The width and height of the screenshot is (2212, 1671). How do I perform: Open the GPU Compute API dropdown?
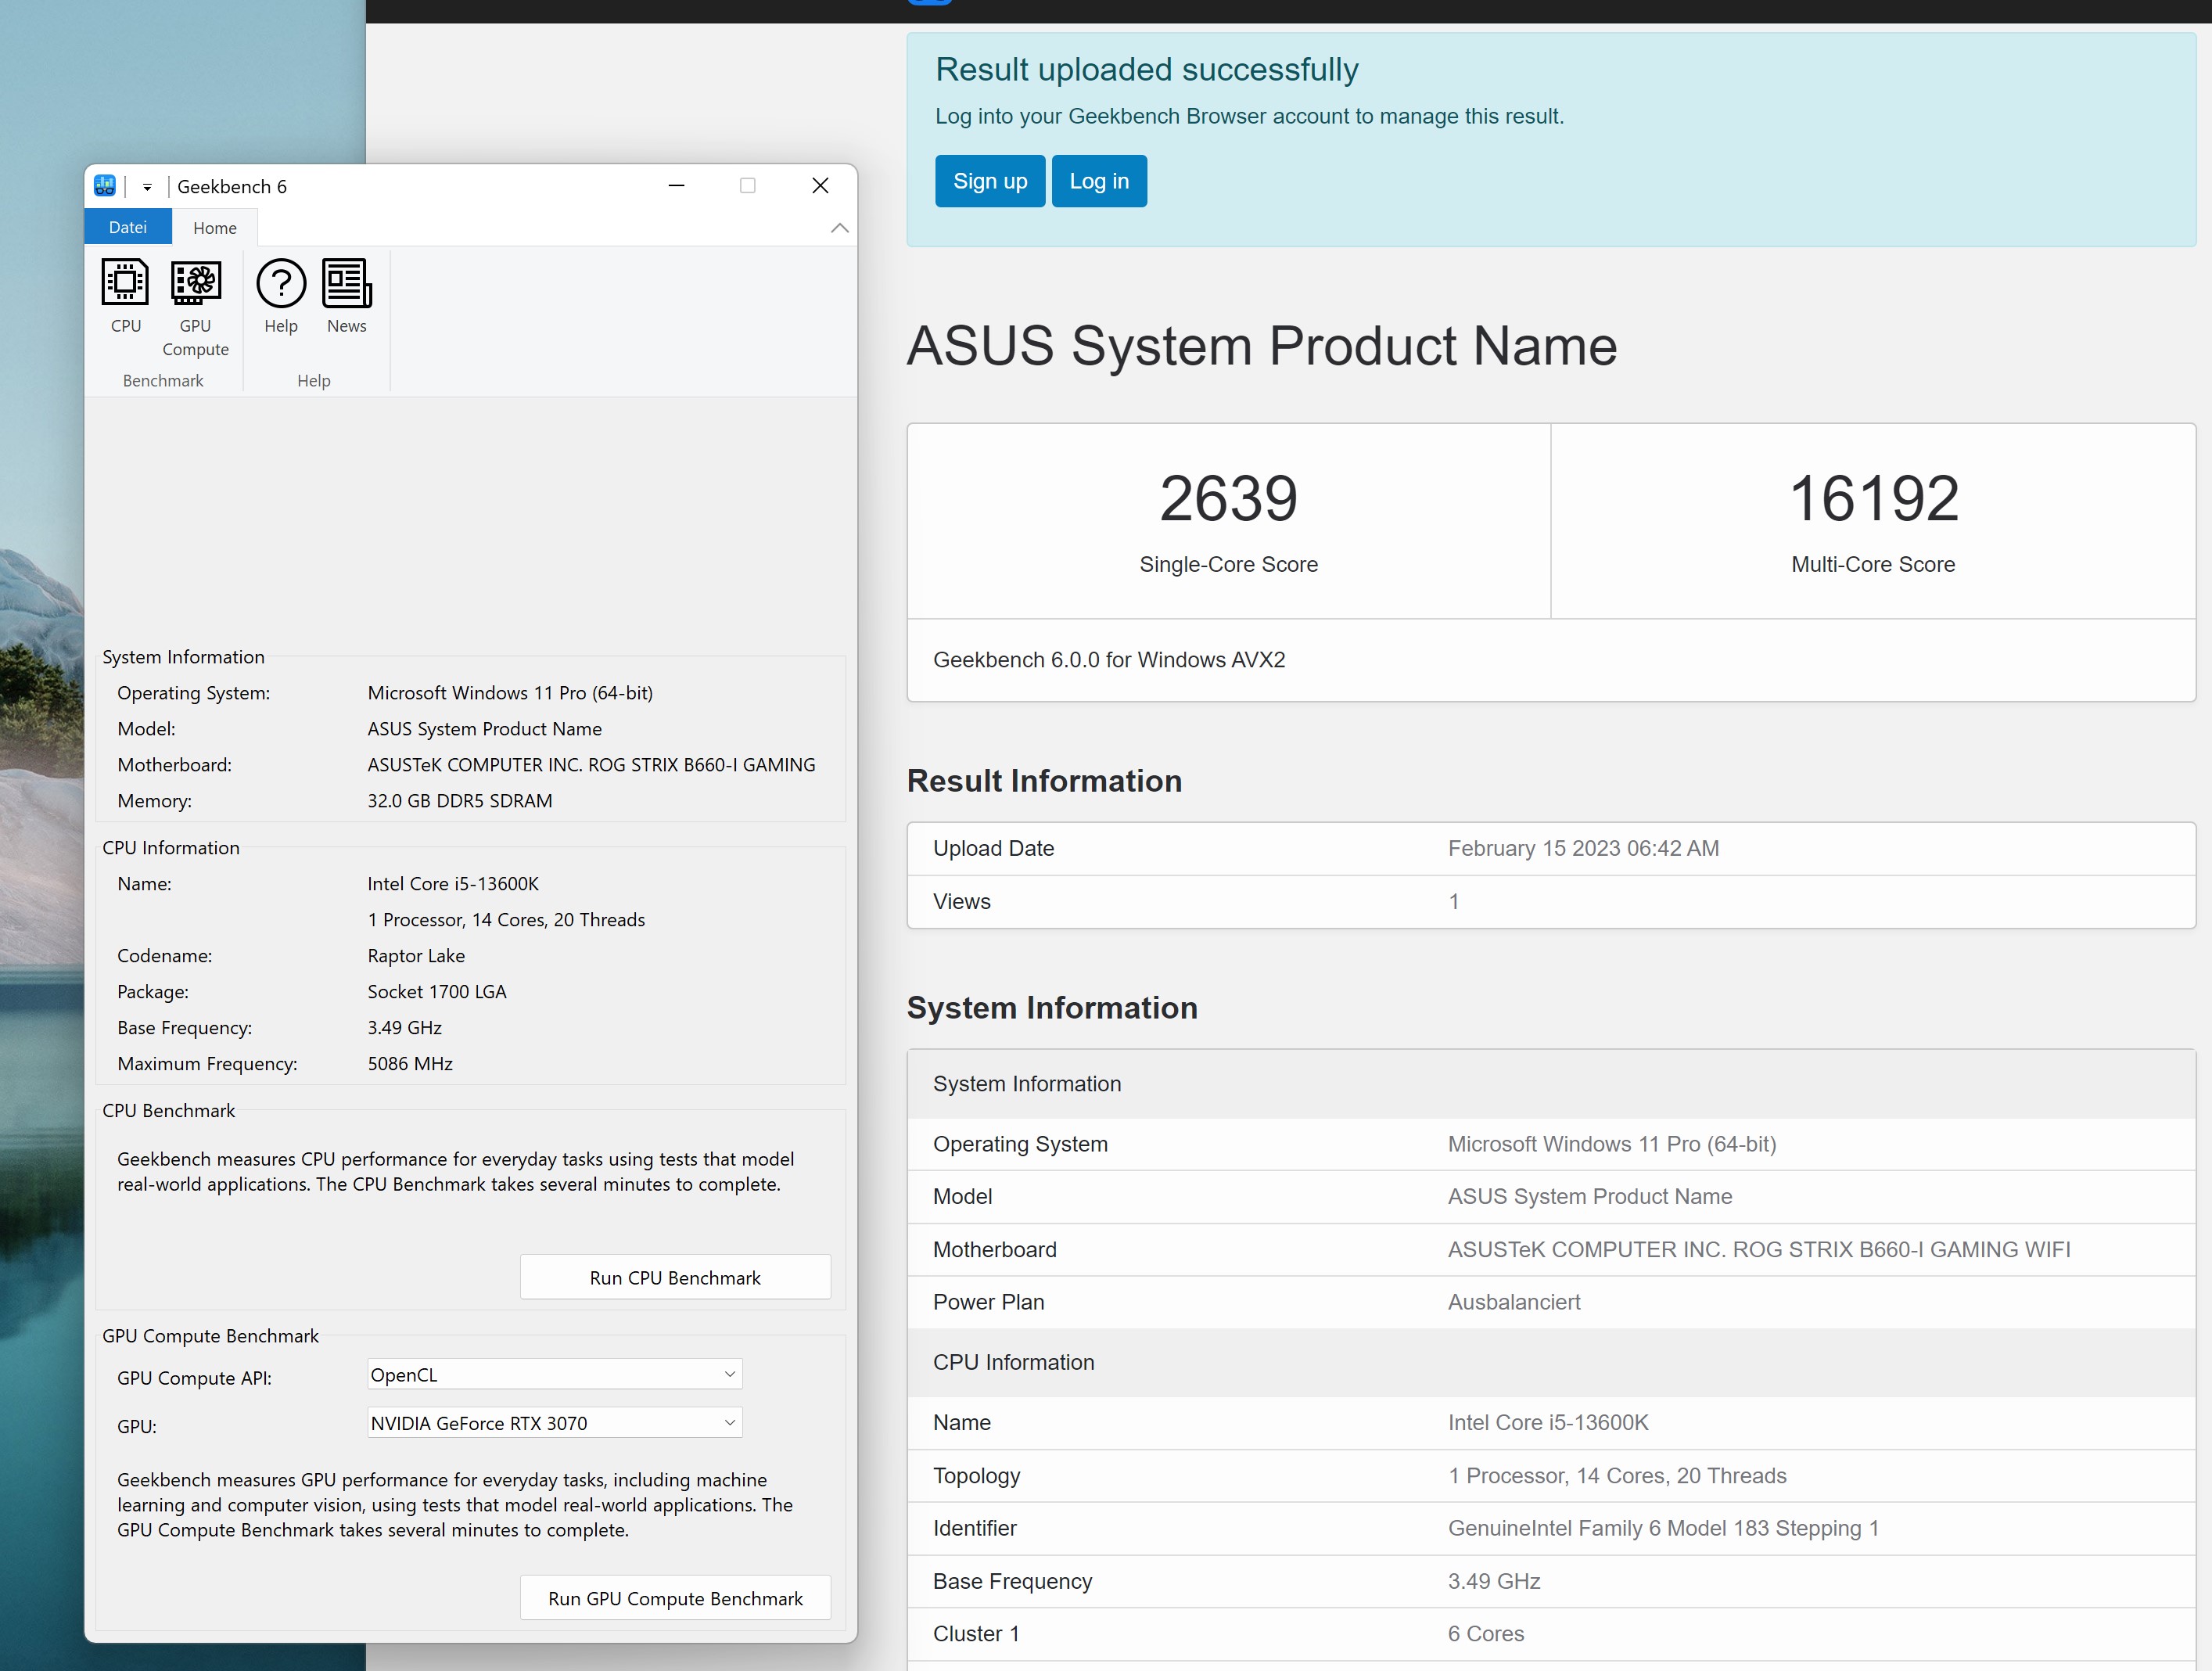[555, 1374]
